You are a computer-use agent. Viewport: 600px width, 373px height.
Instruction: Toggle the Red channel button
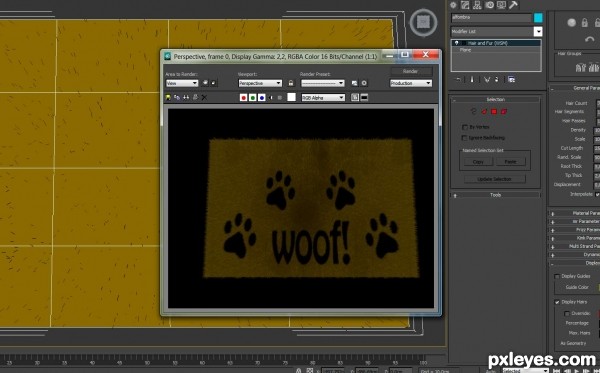pyautogui.click(x=243, y=98)
